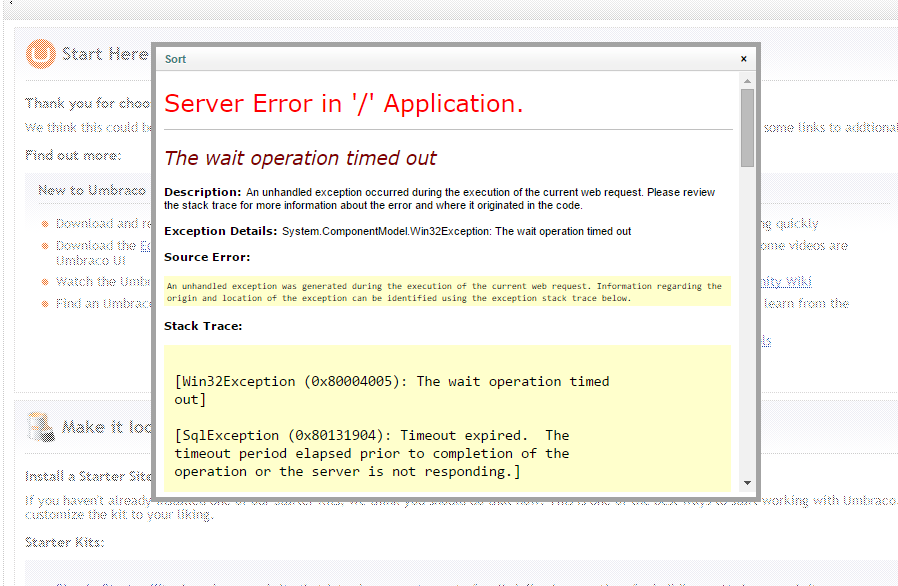Click the scroll up arrow in Sort dialog

pos(747,81)
